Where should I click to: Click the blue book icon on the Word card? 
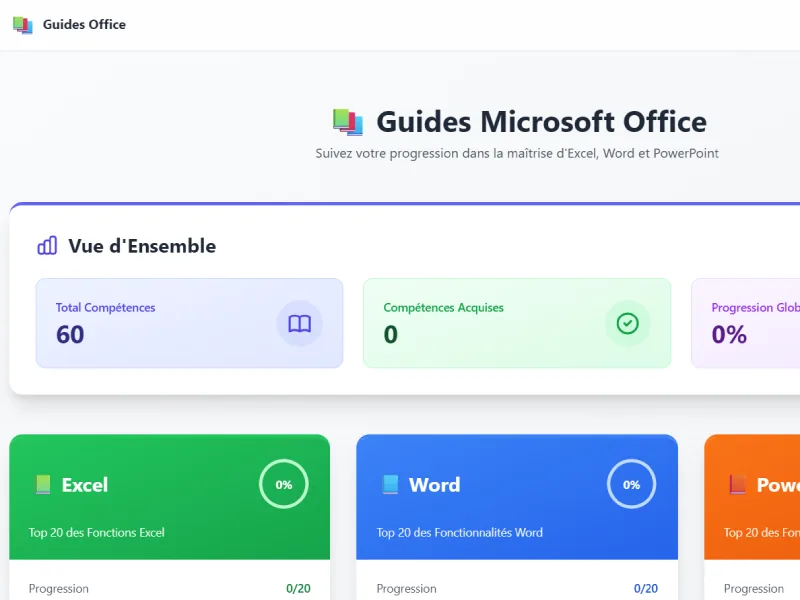click(x=390, y=485)
